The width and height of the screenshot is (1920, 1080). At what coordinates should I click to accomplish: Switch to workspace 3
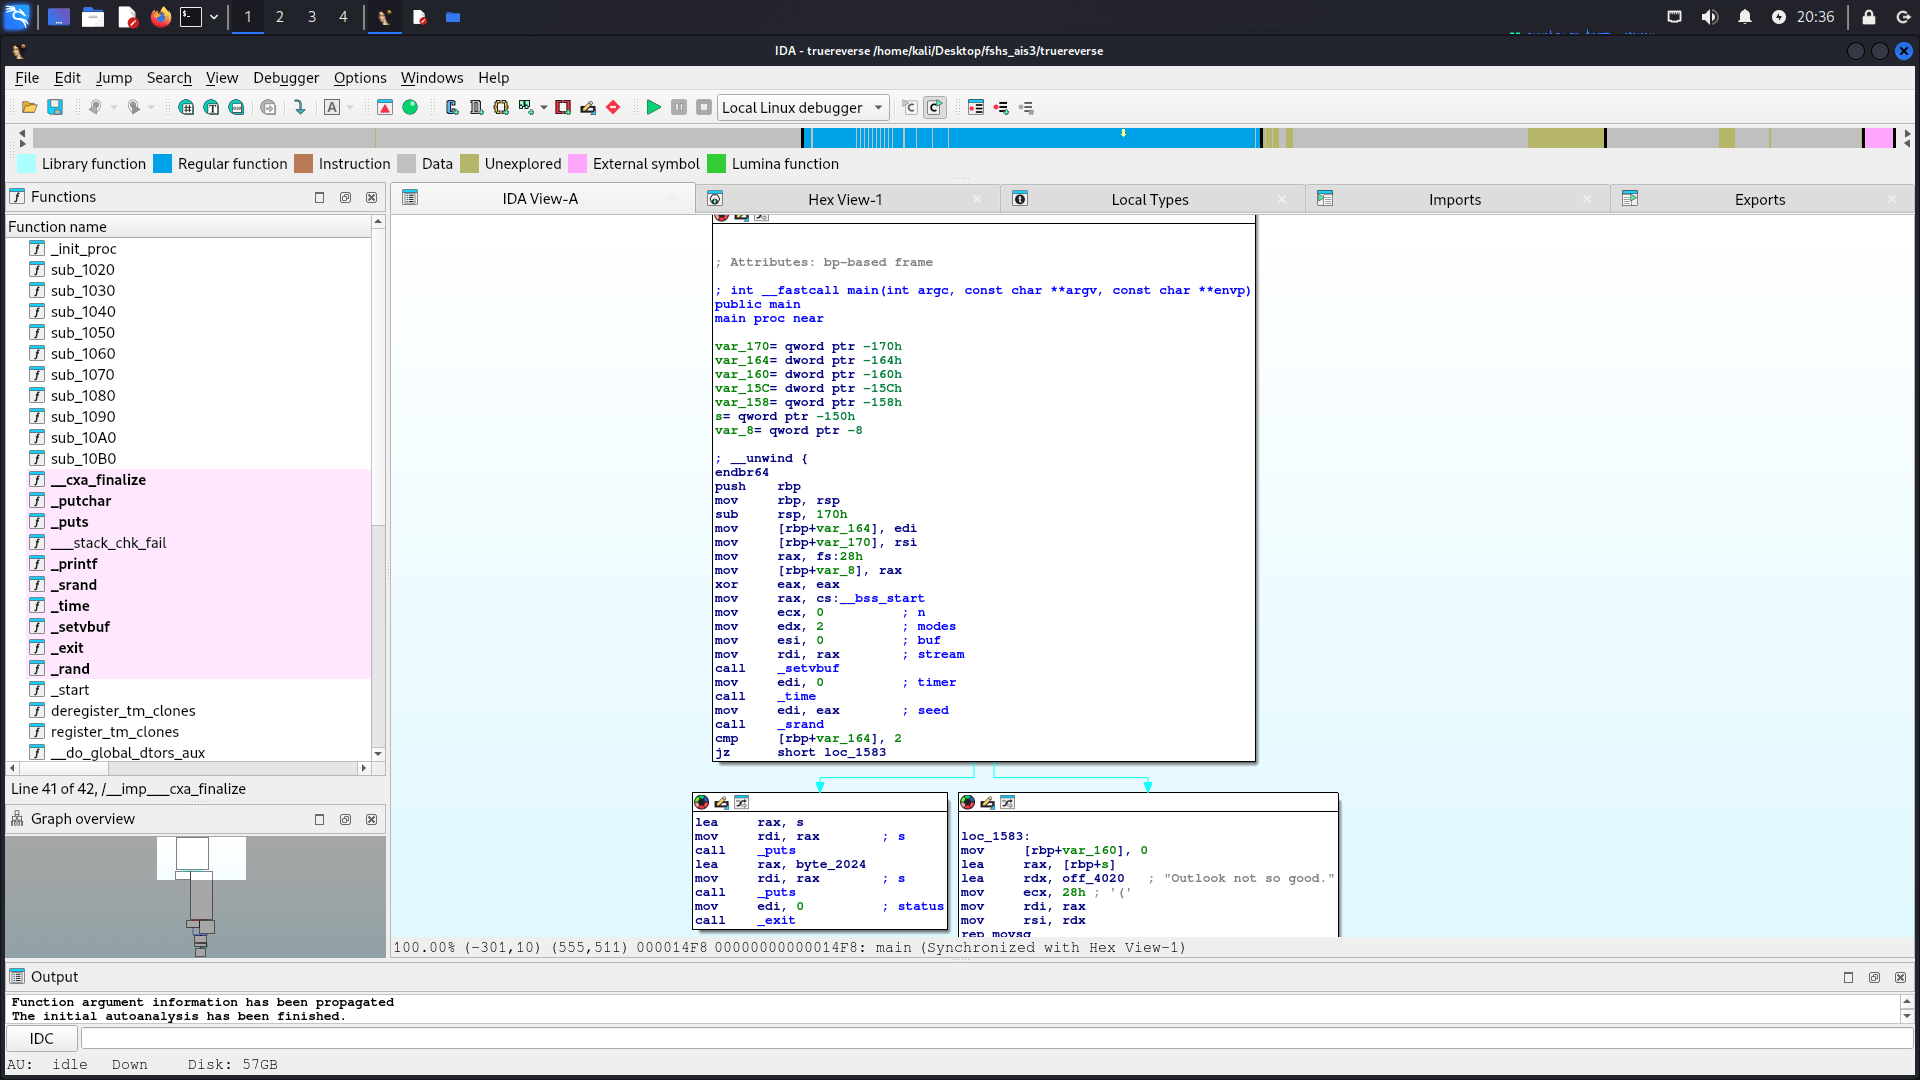(x=311, y=17)
